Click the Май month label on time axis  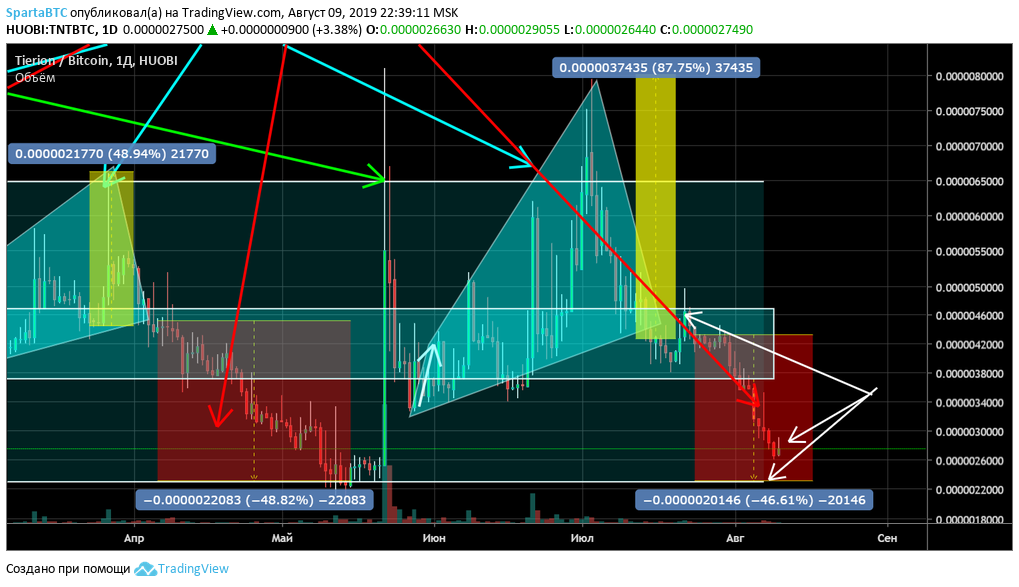click(x=283, y=538)
